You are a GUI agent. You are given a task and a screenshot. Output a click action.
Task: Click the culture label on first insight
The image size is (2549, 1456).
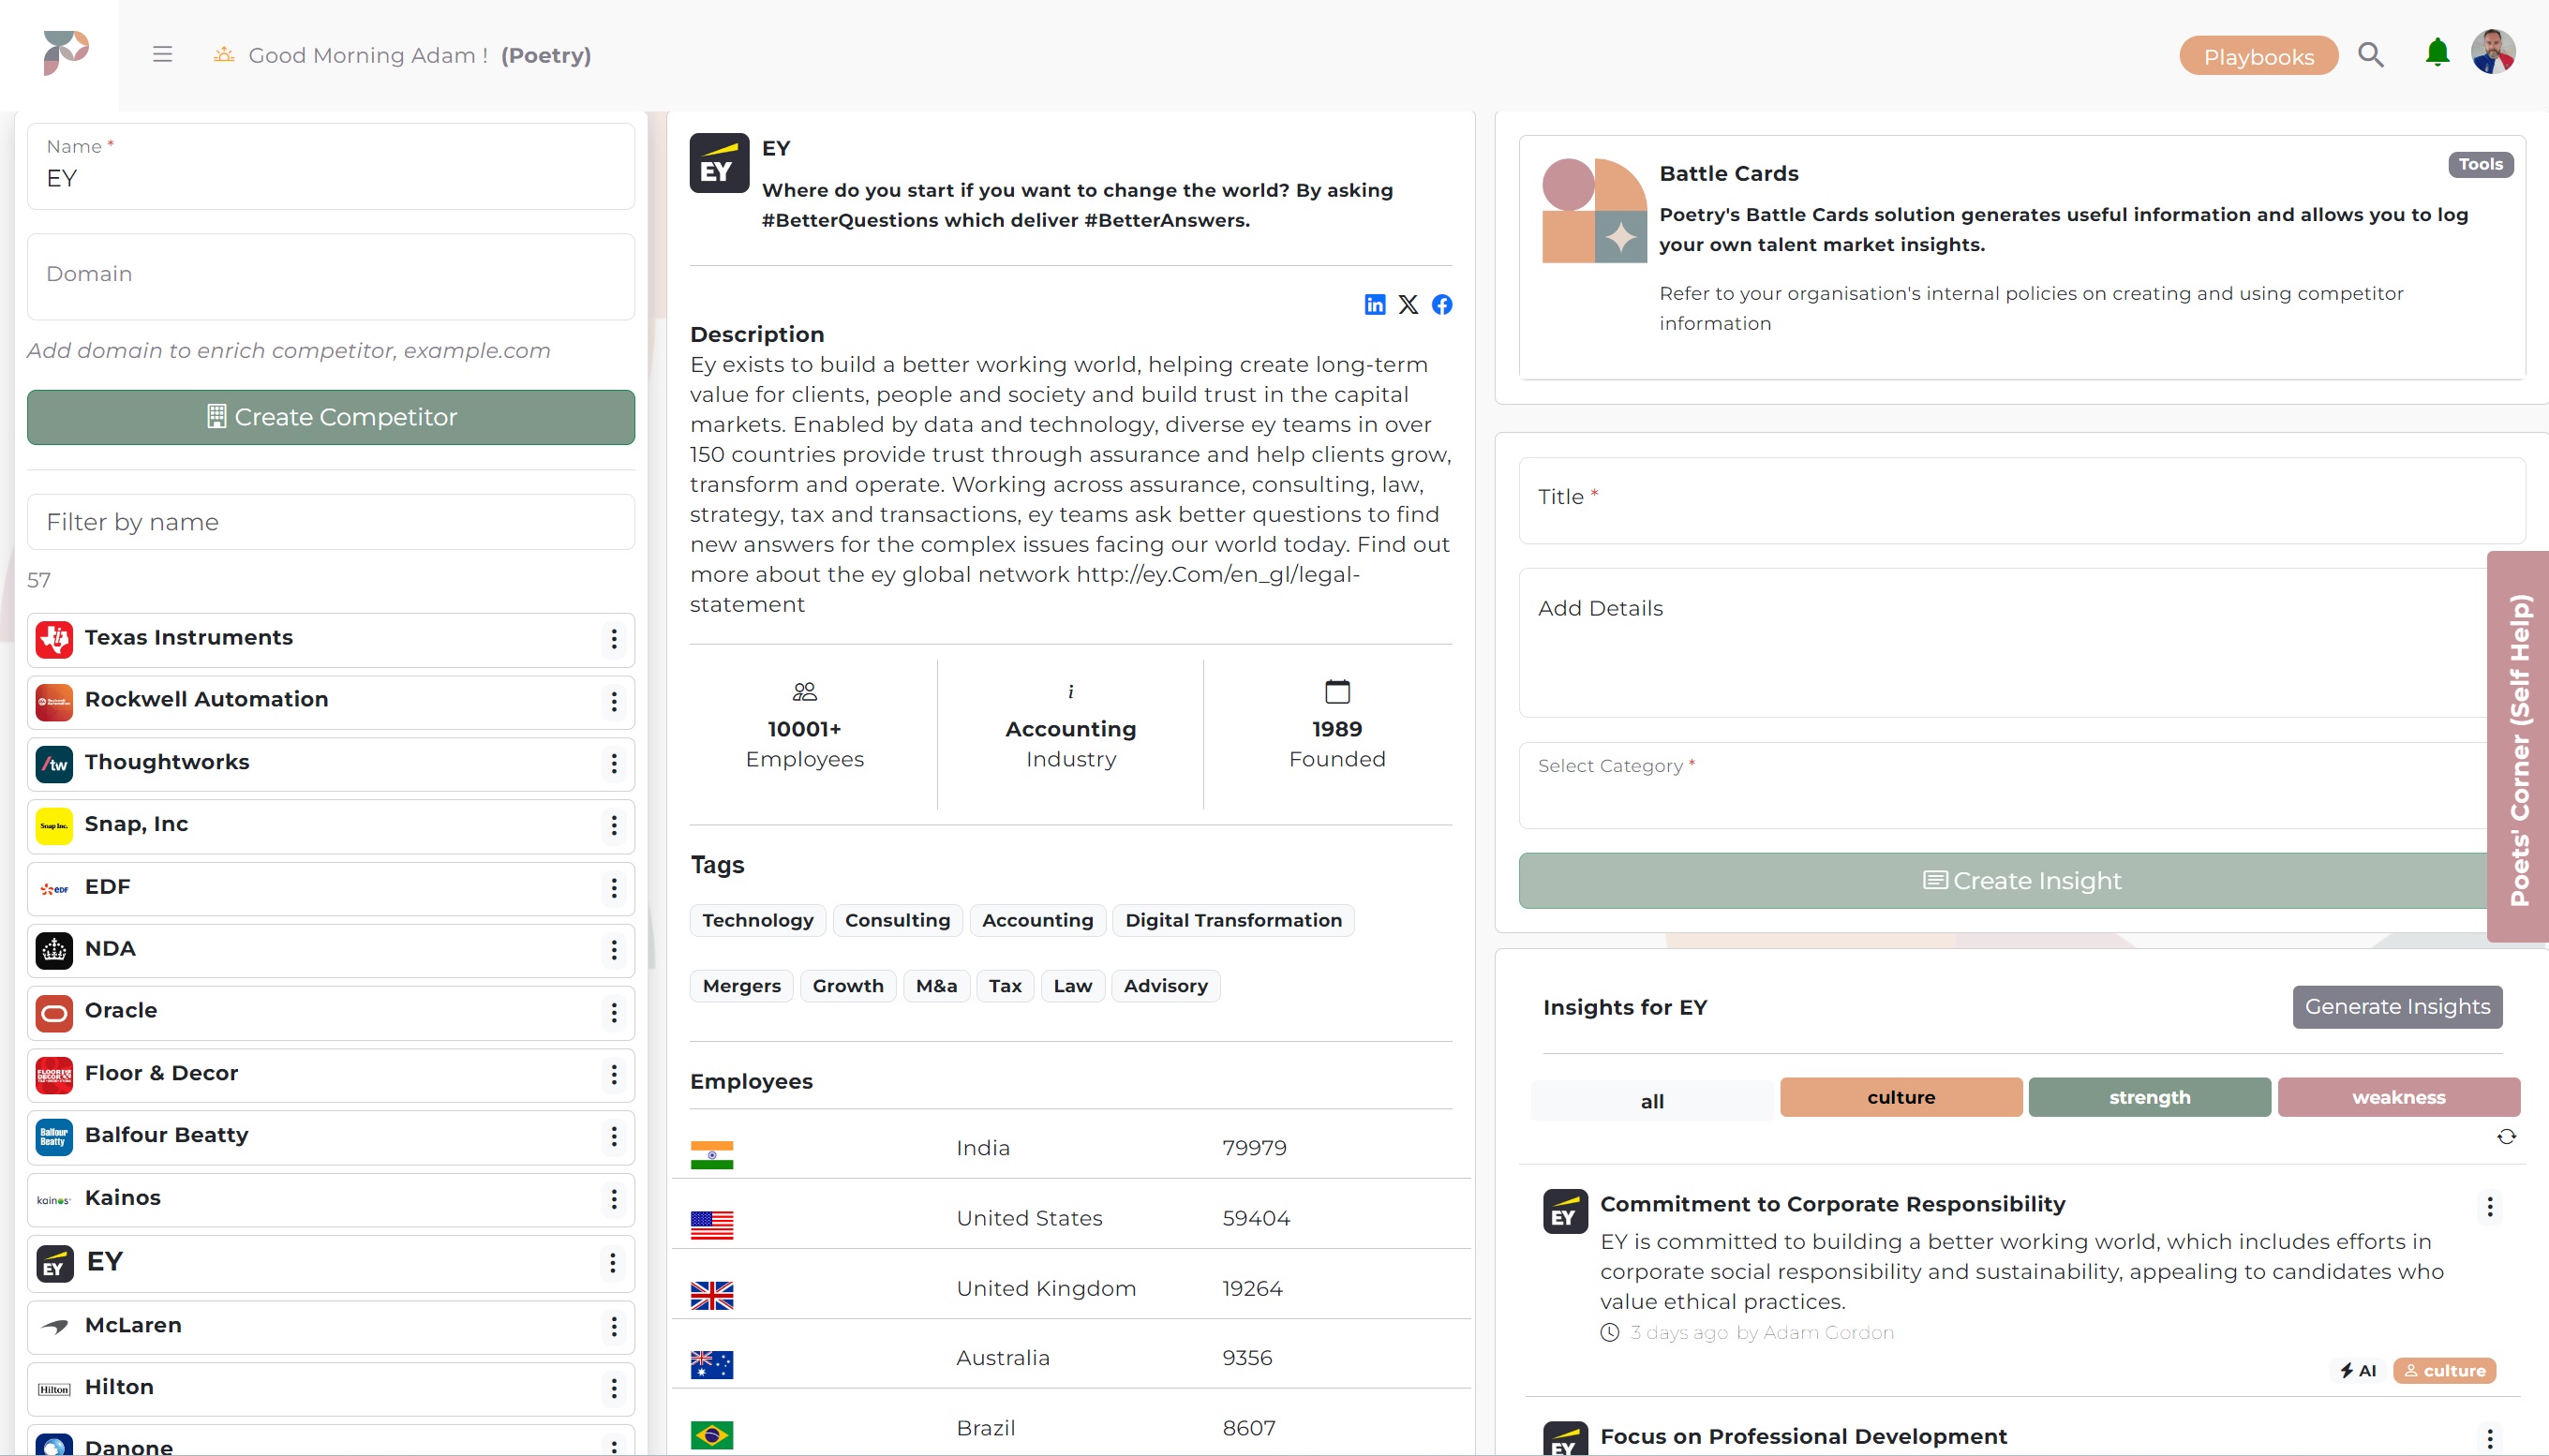[2444, 1371]
